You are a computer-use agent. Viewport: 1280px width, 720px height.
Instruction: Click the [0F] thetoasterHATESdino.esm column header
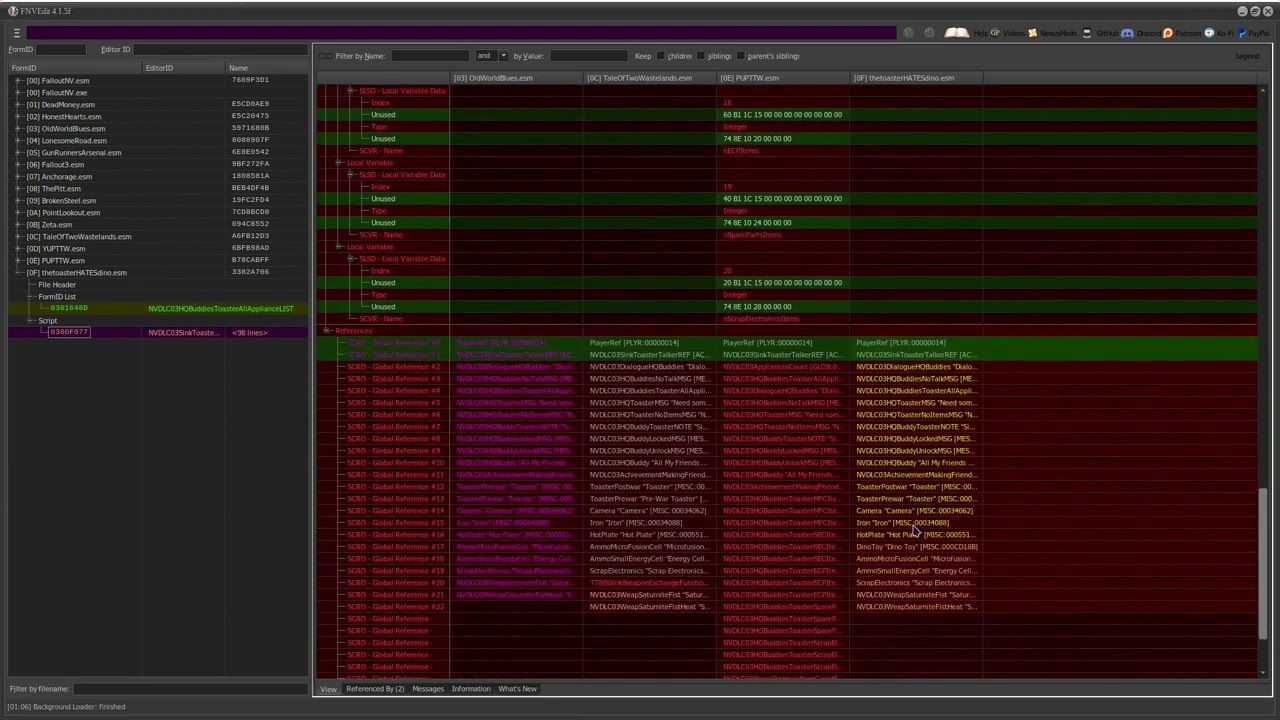tap(915, 78)
